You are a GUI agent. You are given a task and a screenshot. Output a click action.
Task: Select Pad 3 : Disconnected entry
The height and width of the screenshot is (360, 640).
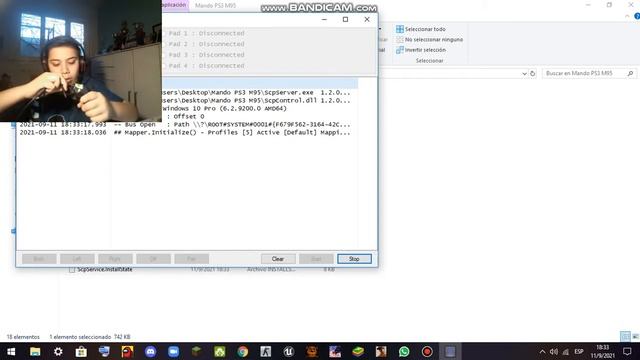[x=207, y=55]
